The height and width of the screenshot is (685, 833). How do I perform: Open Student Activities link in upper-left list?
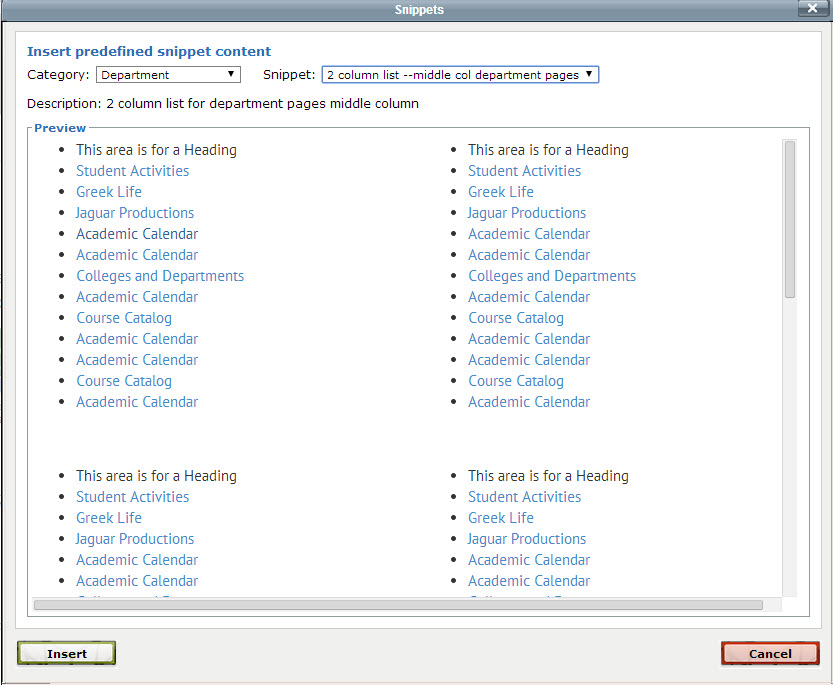tap(132, 171)
